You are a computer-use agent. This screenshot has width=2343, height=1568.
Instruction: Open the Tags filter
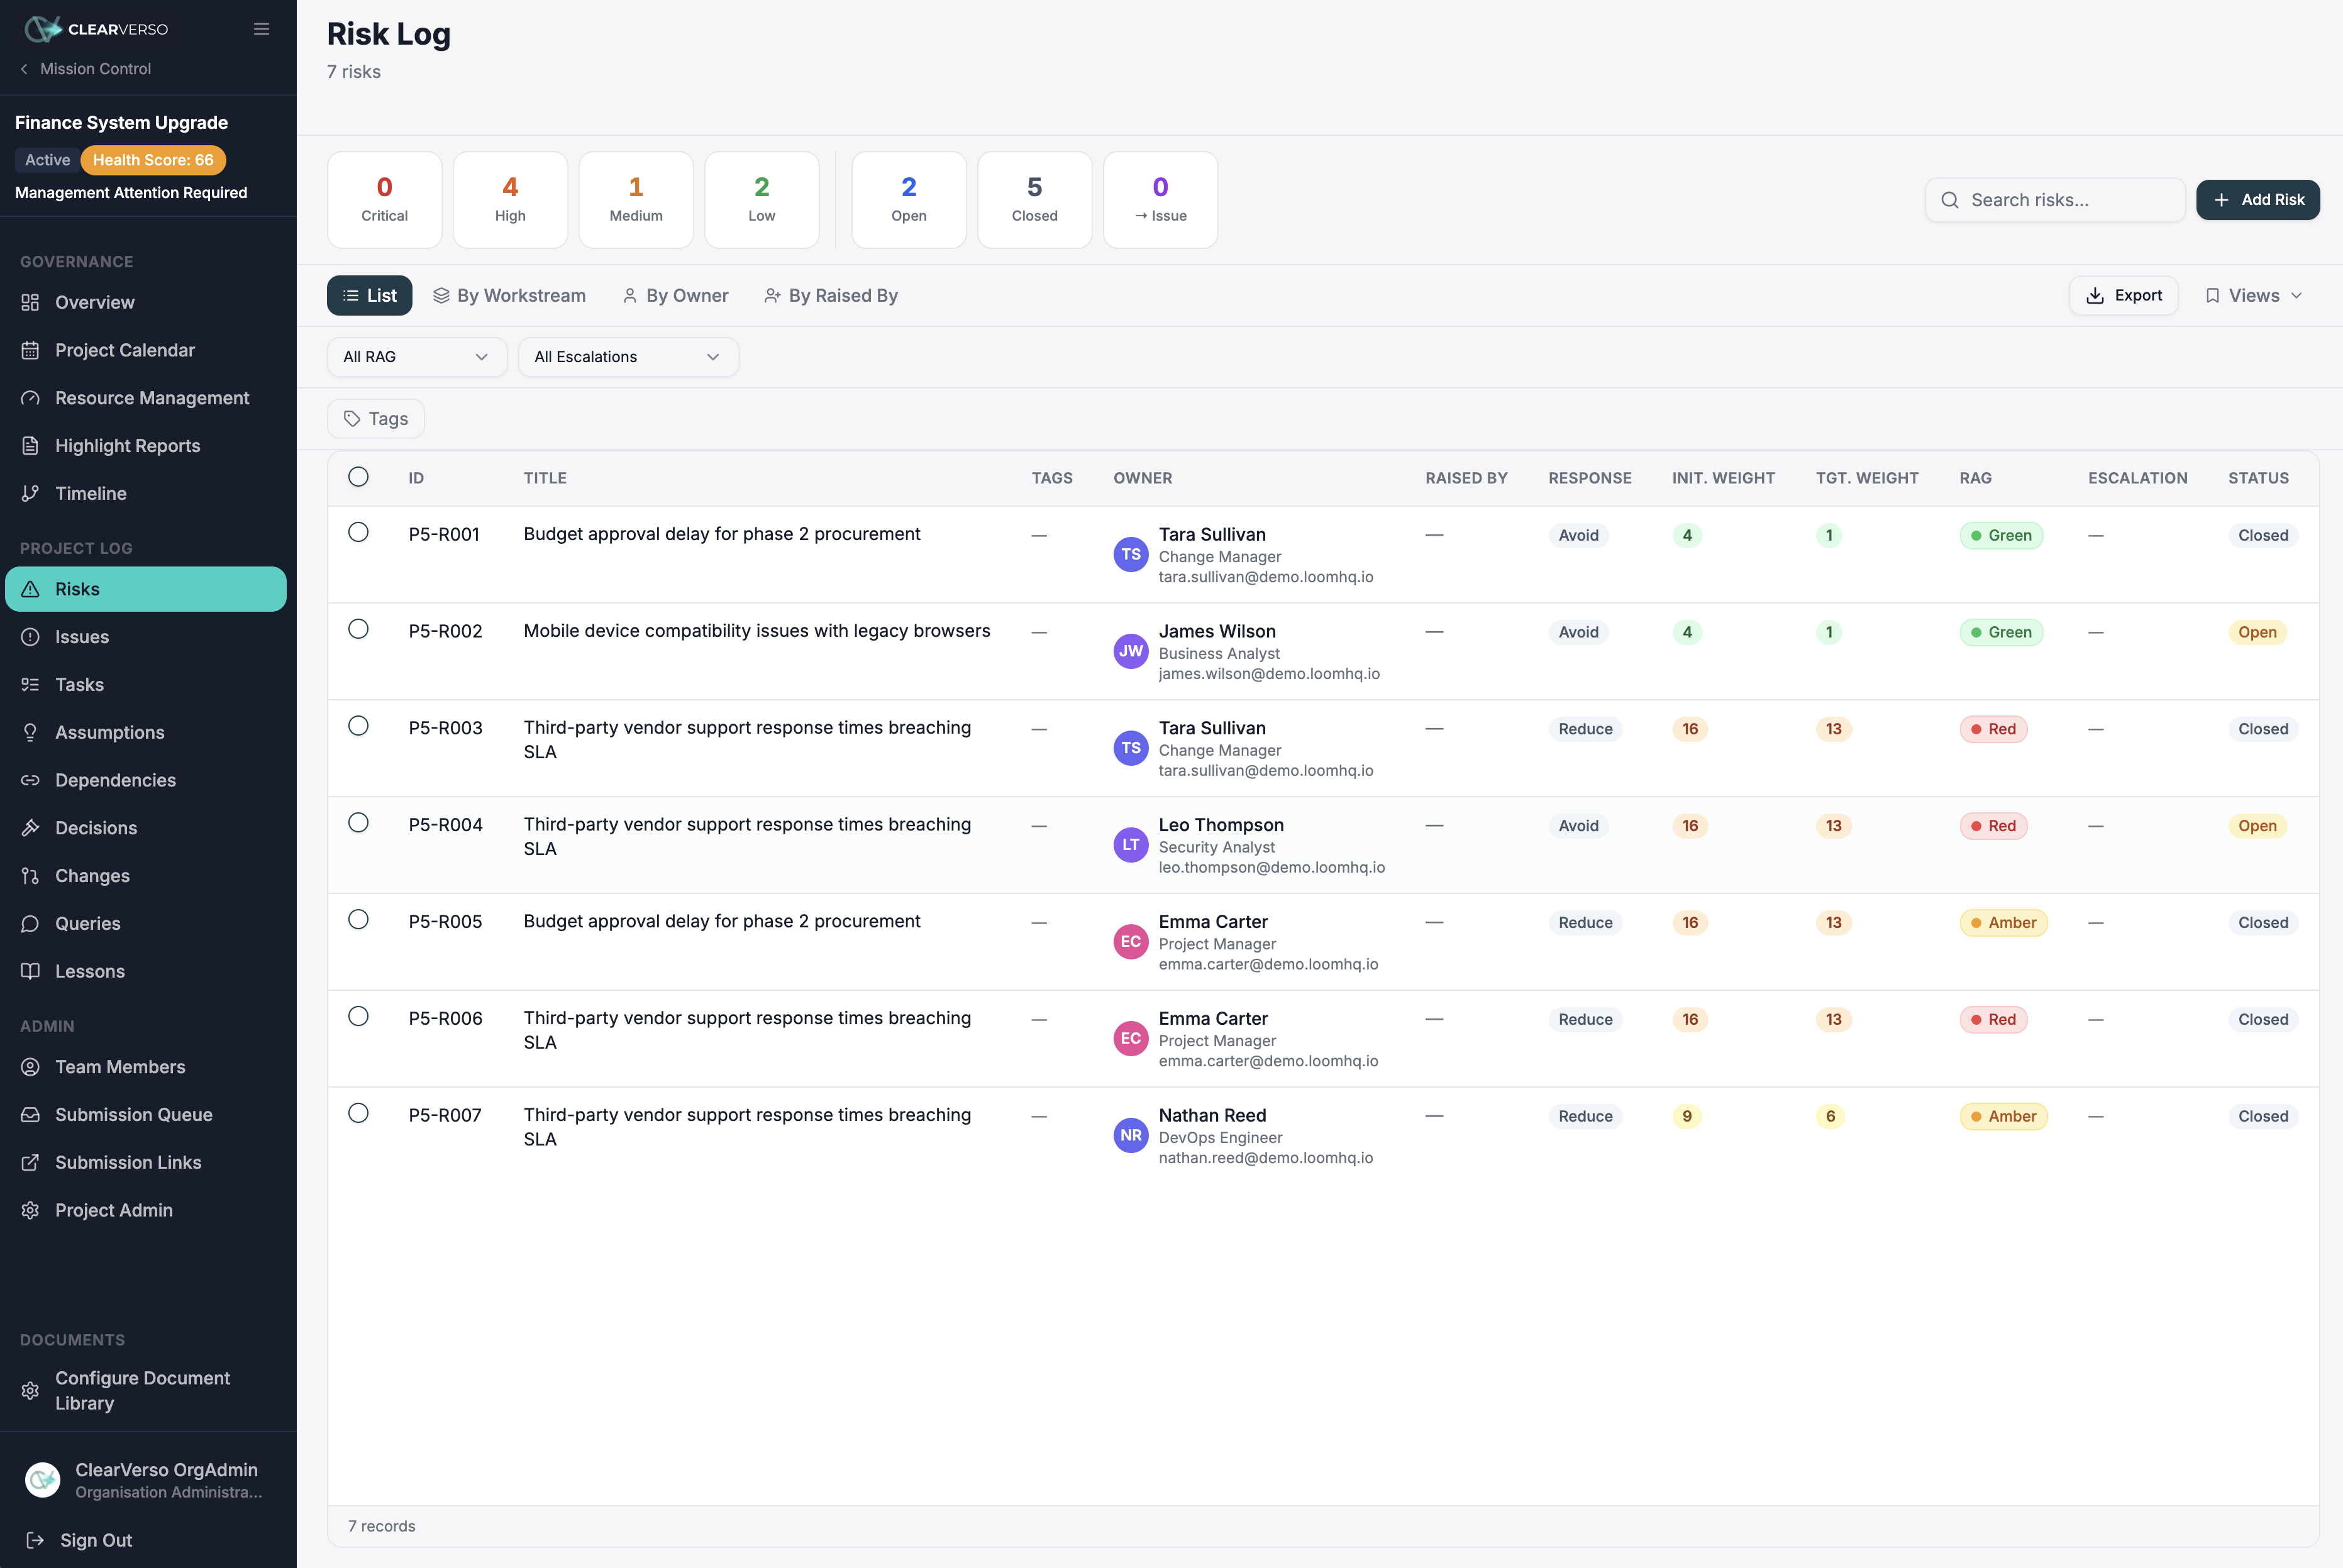coord(376,419)
